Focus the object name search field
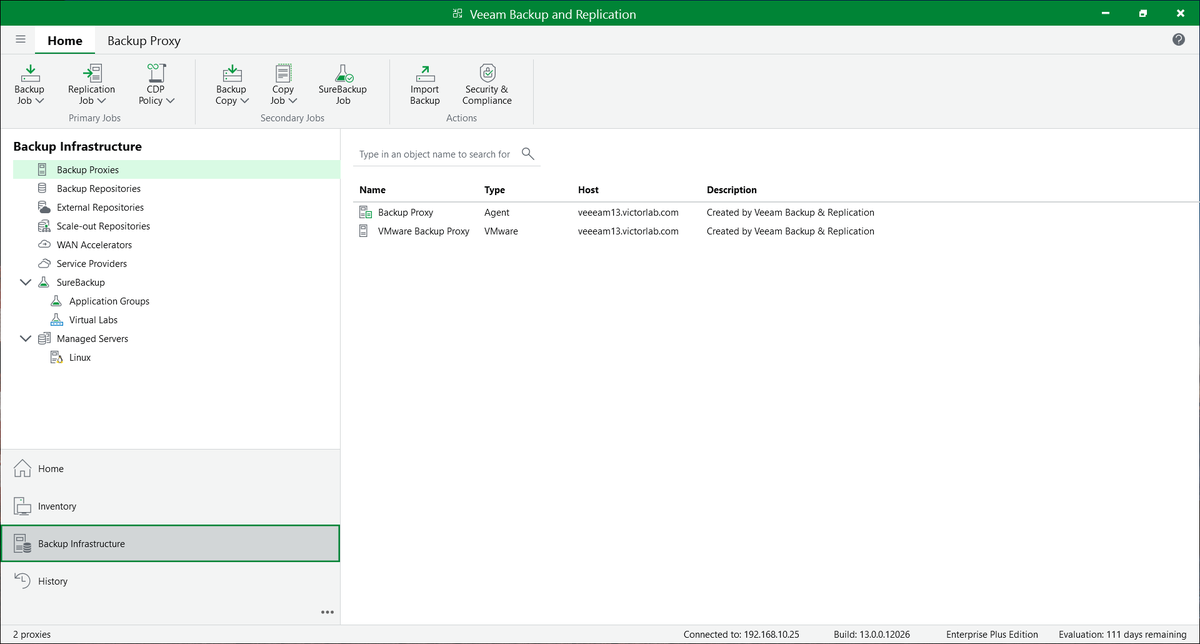Viewport: 1200px width, 644px height. tap(435, 154)
